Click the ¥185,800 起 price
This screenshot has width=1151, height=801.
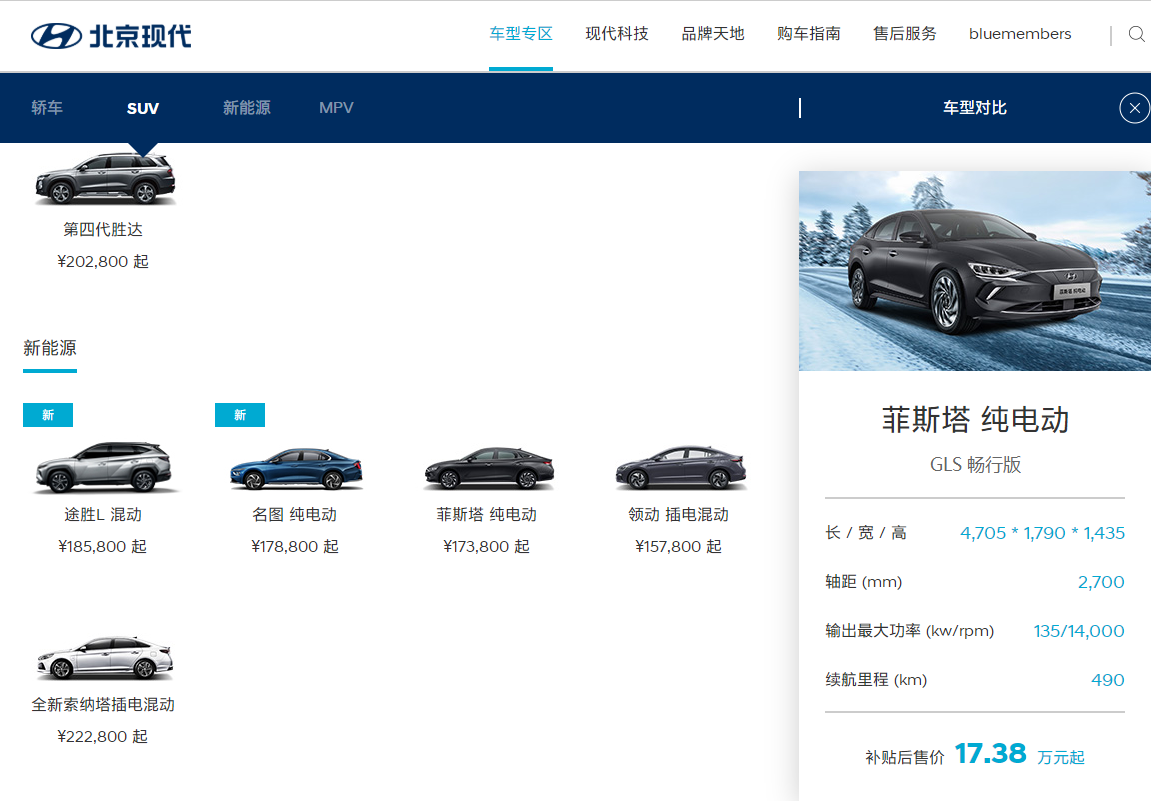(103, 546)
